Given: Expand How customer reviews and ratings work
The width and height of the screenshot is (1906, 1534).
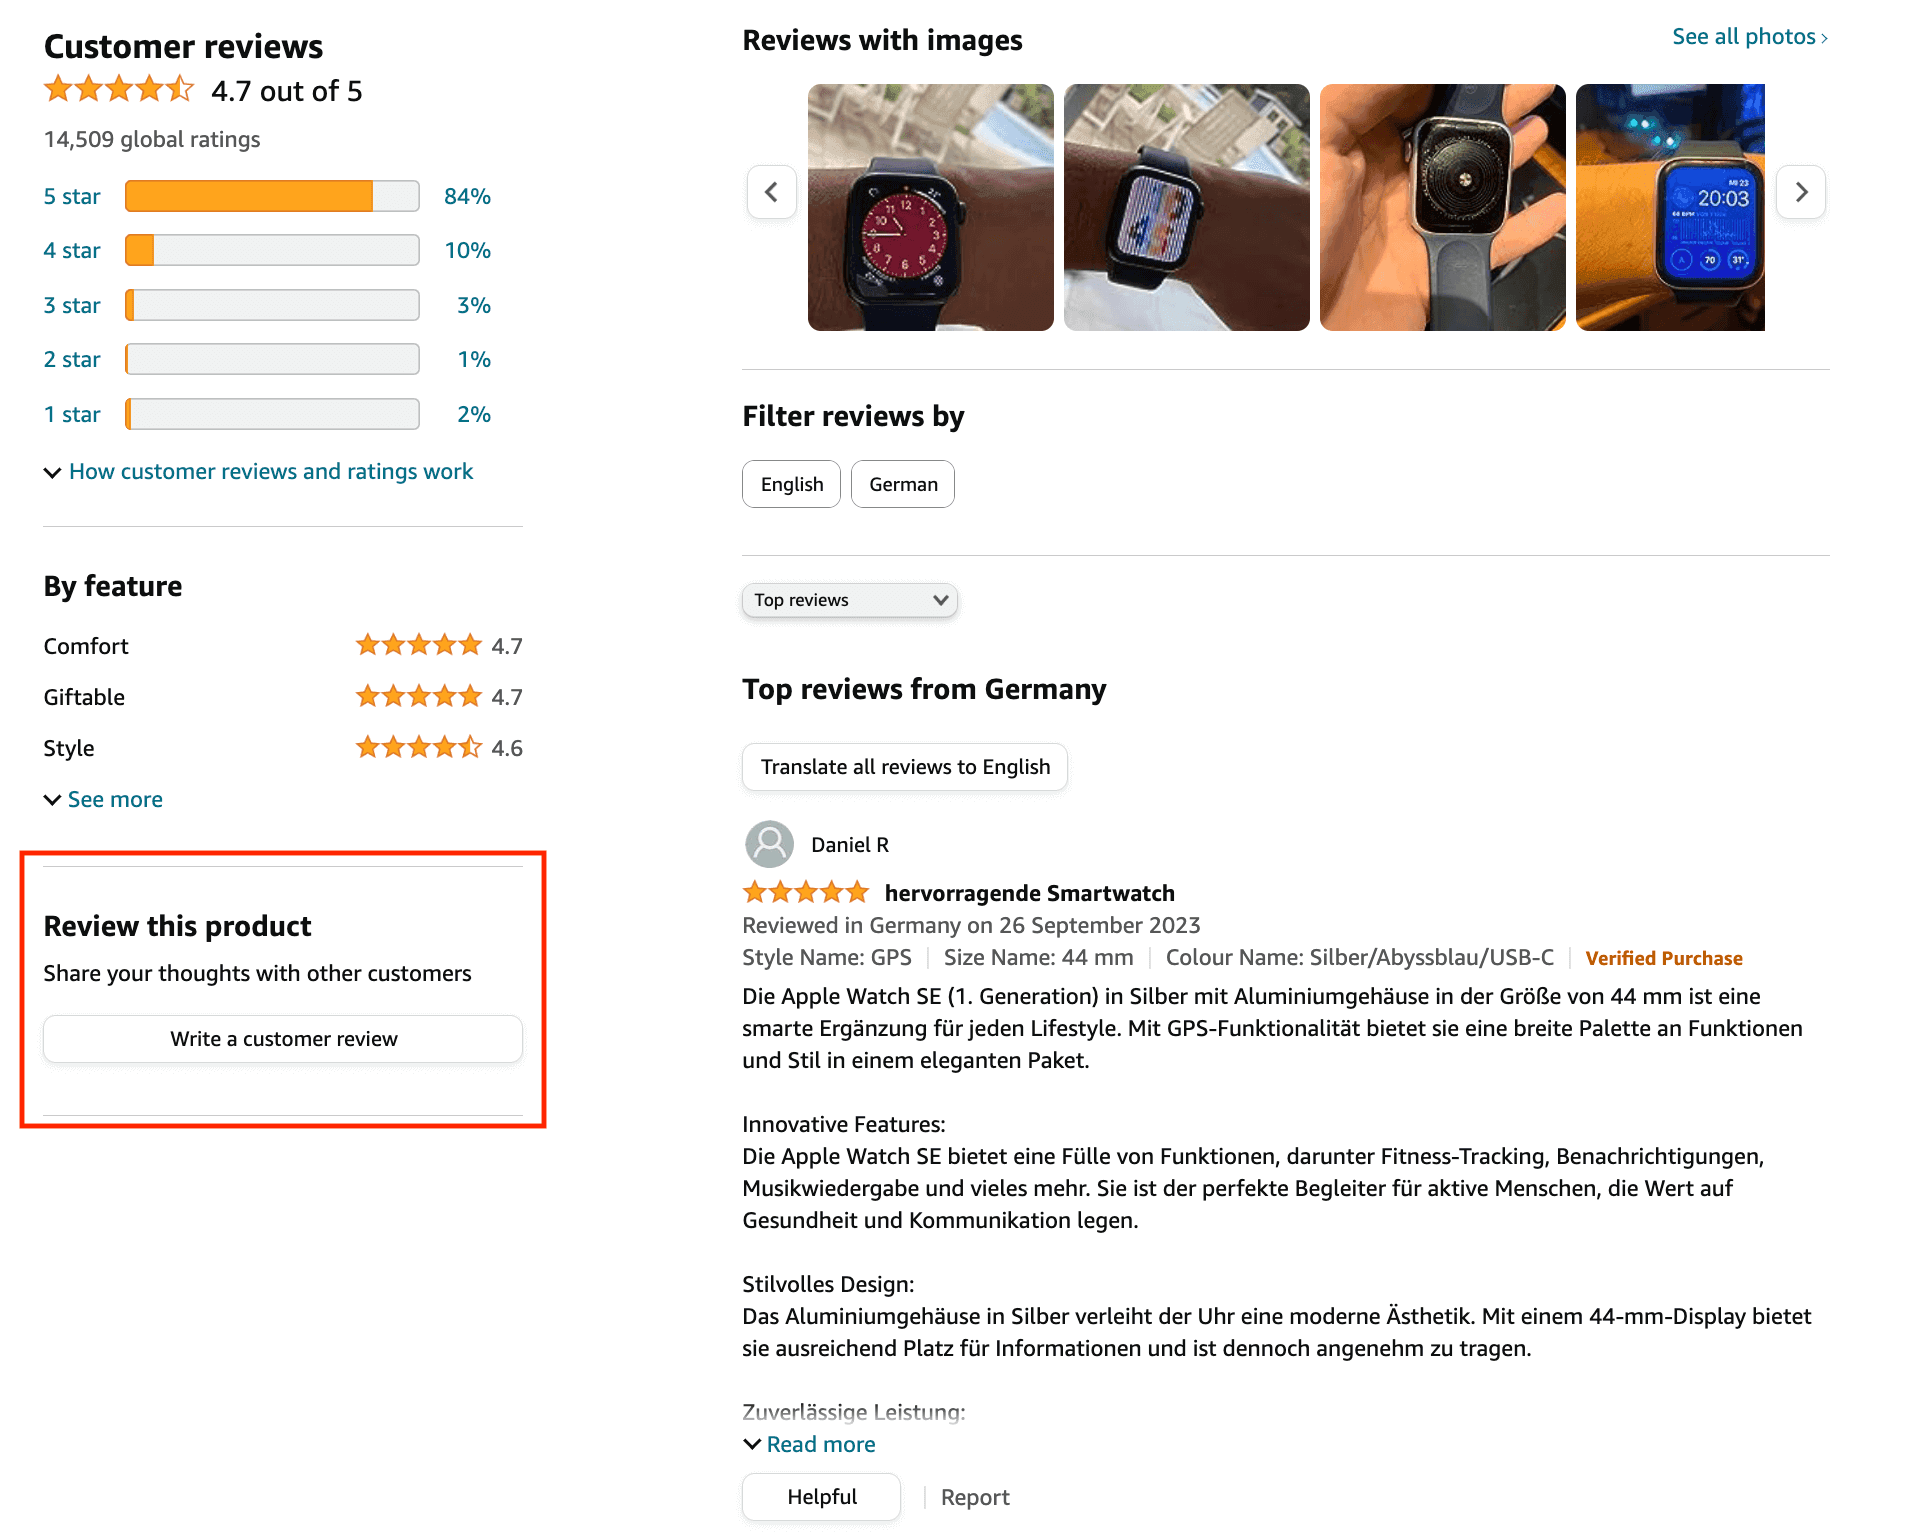Looking at the screenshot, I should click(x=270, y=472).
